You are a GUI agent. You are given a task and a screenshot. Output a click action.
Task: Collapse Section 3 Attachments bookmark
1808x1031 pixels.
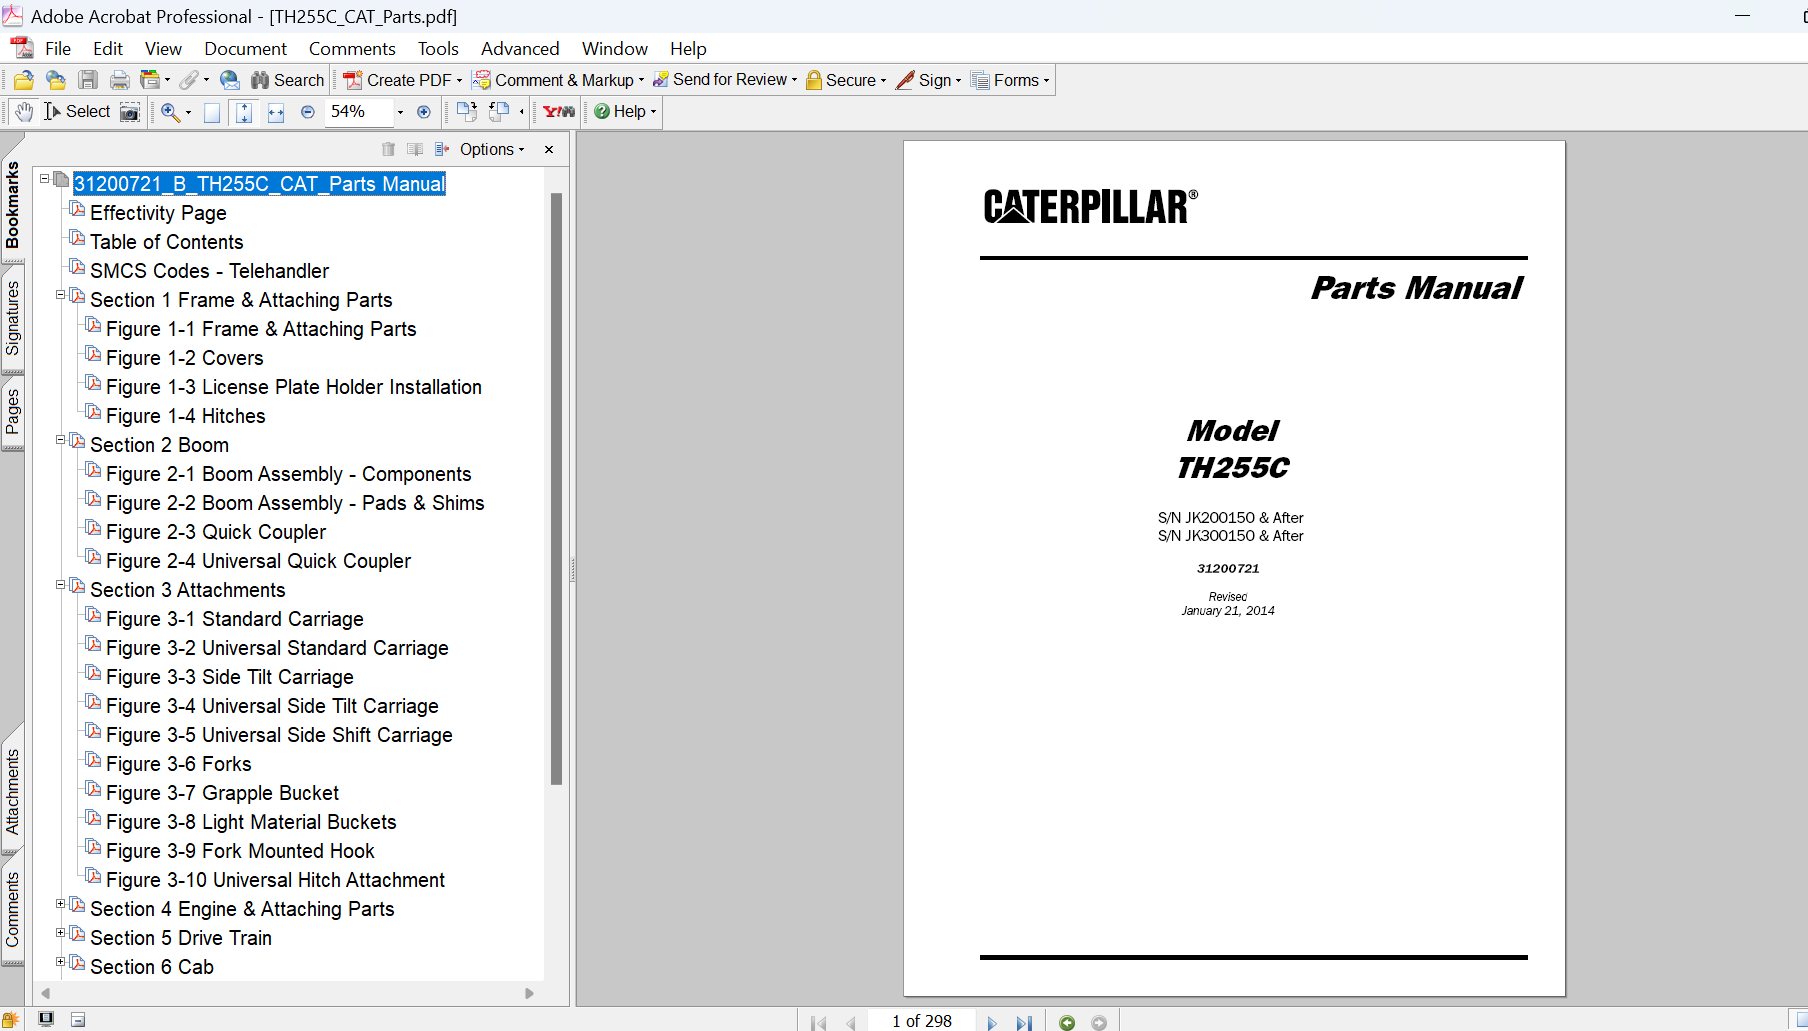pos(60,585)
